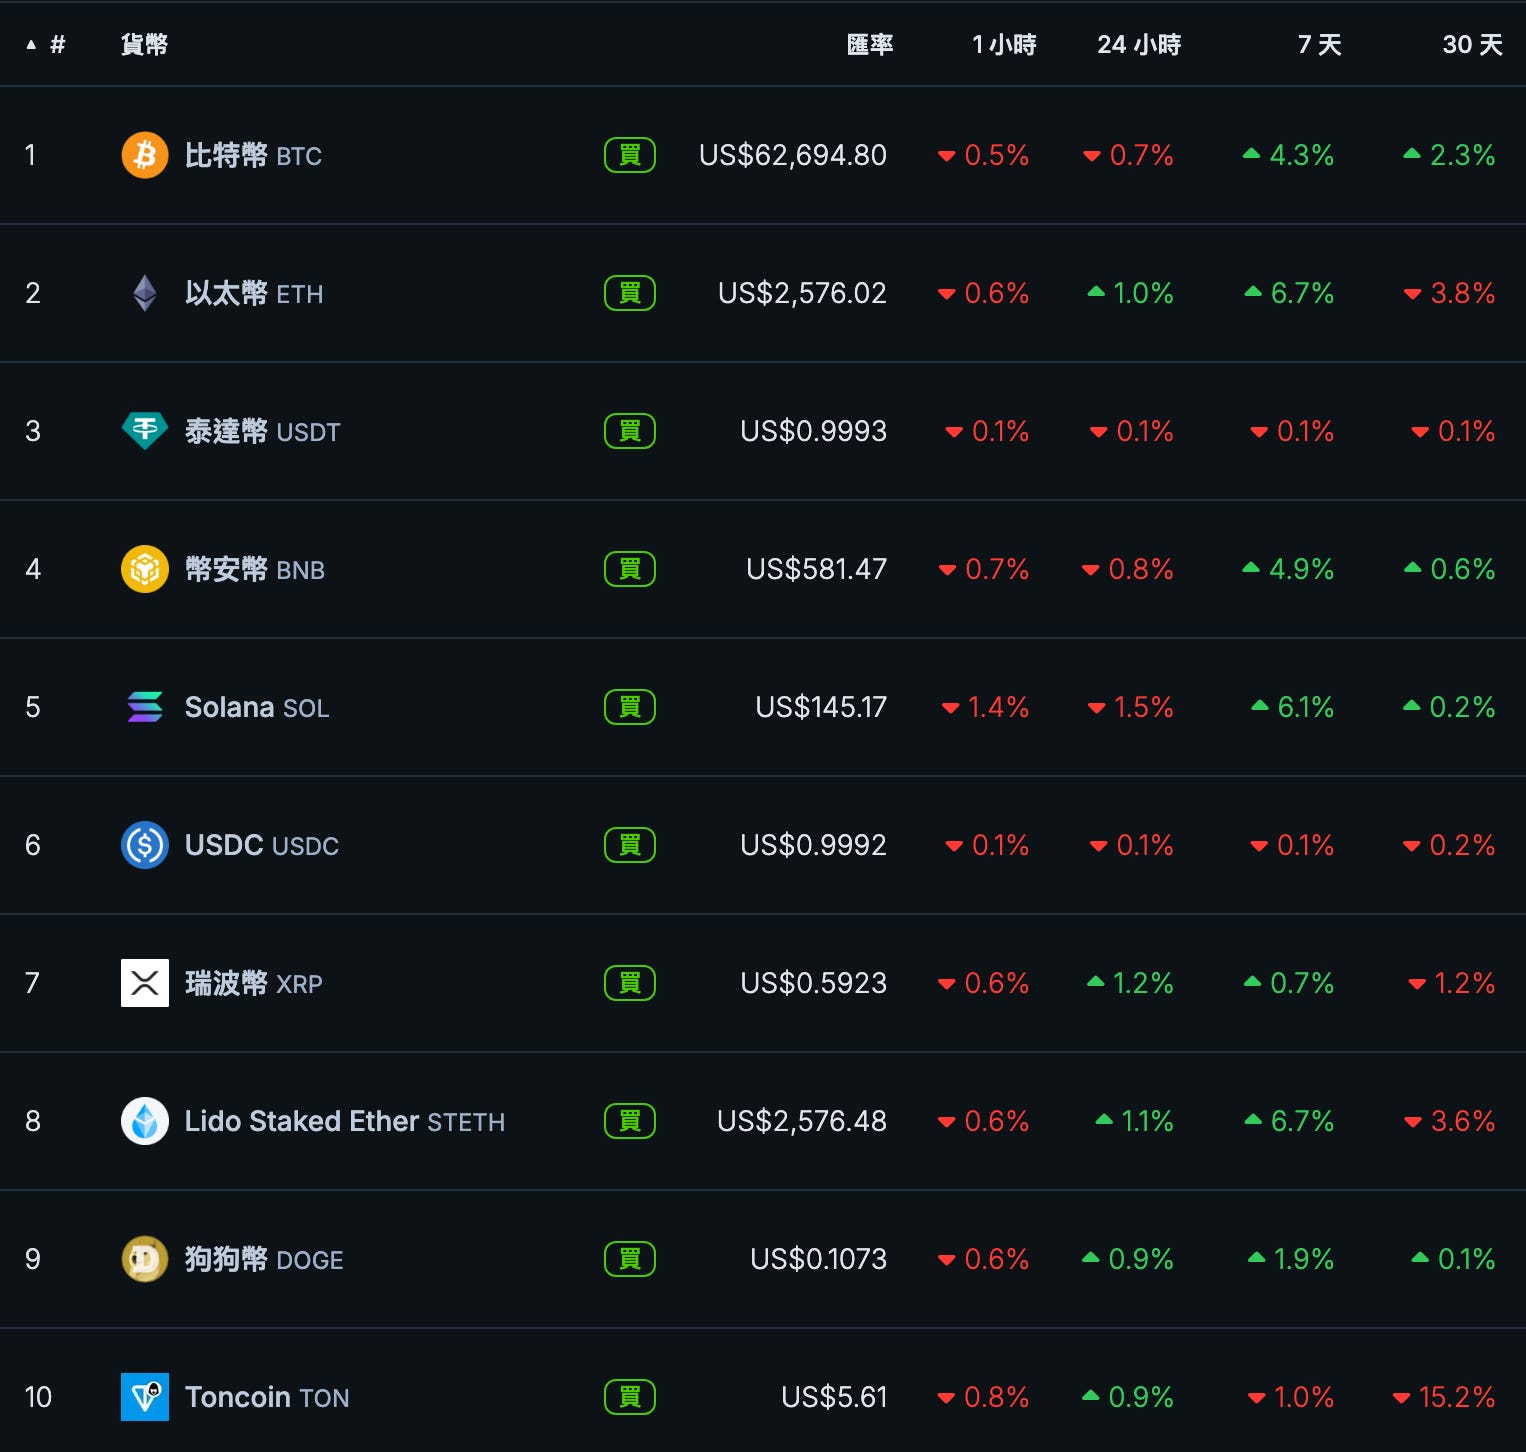This screenshot has width=1526, height=1452.
Task: Click the 1.0% 7-day change for Toncoin
Action: click(x=1291, y=1397)
